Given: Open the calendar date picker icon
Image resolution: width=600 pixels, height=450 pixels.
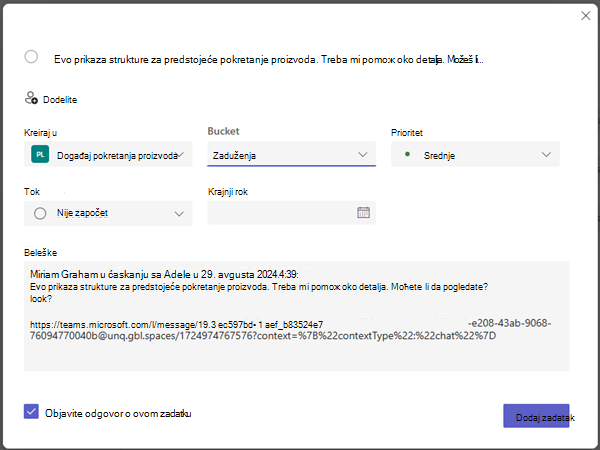Looking at the screenshot, I should point(363,212).
